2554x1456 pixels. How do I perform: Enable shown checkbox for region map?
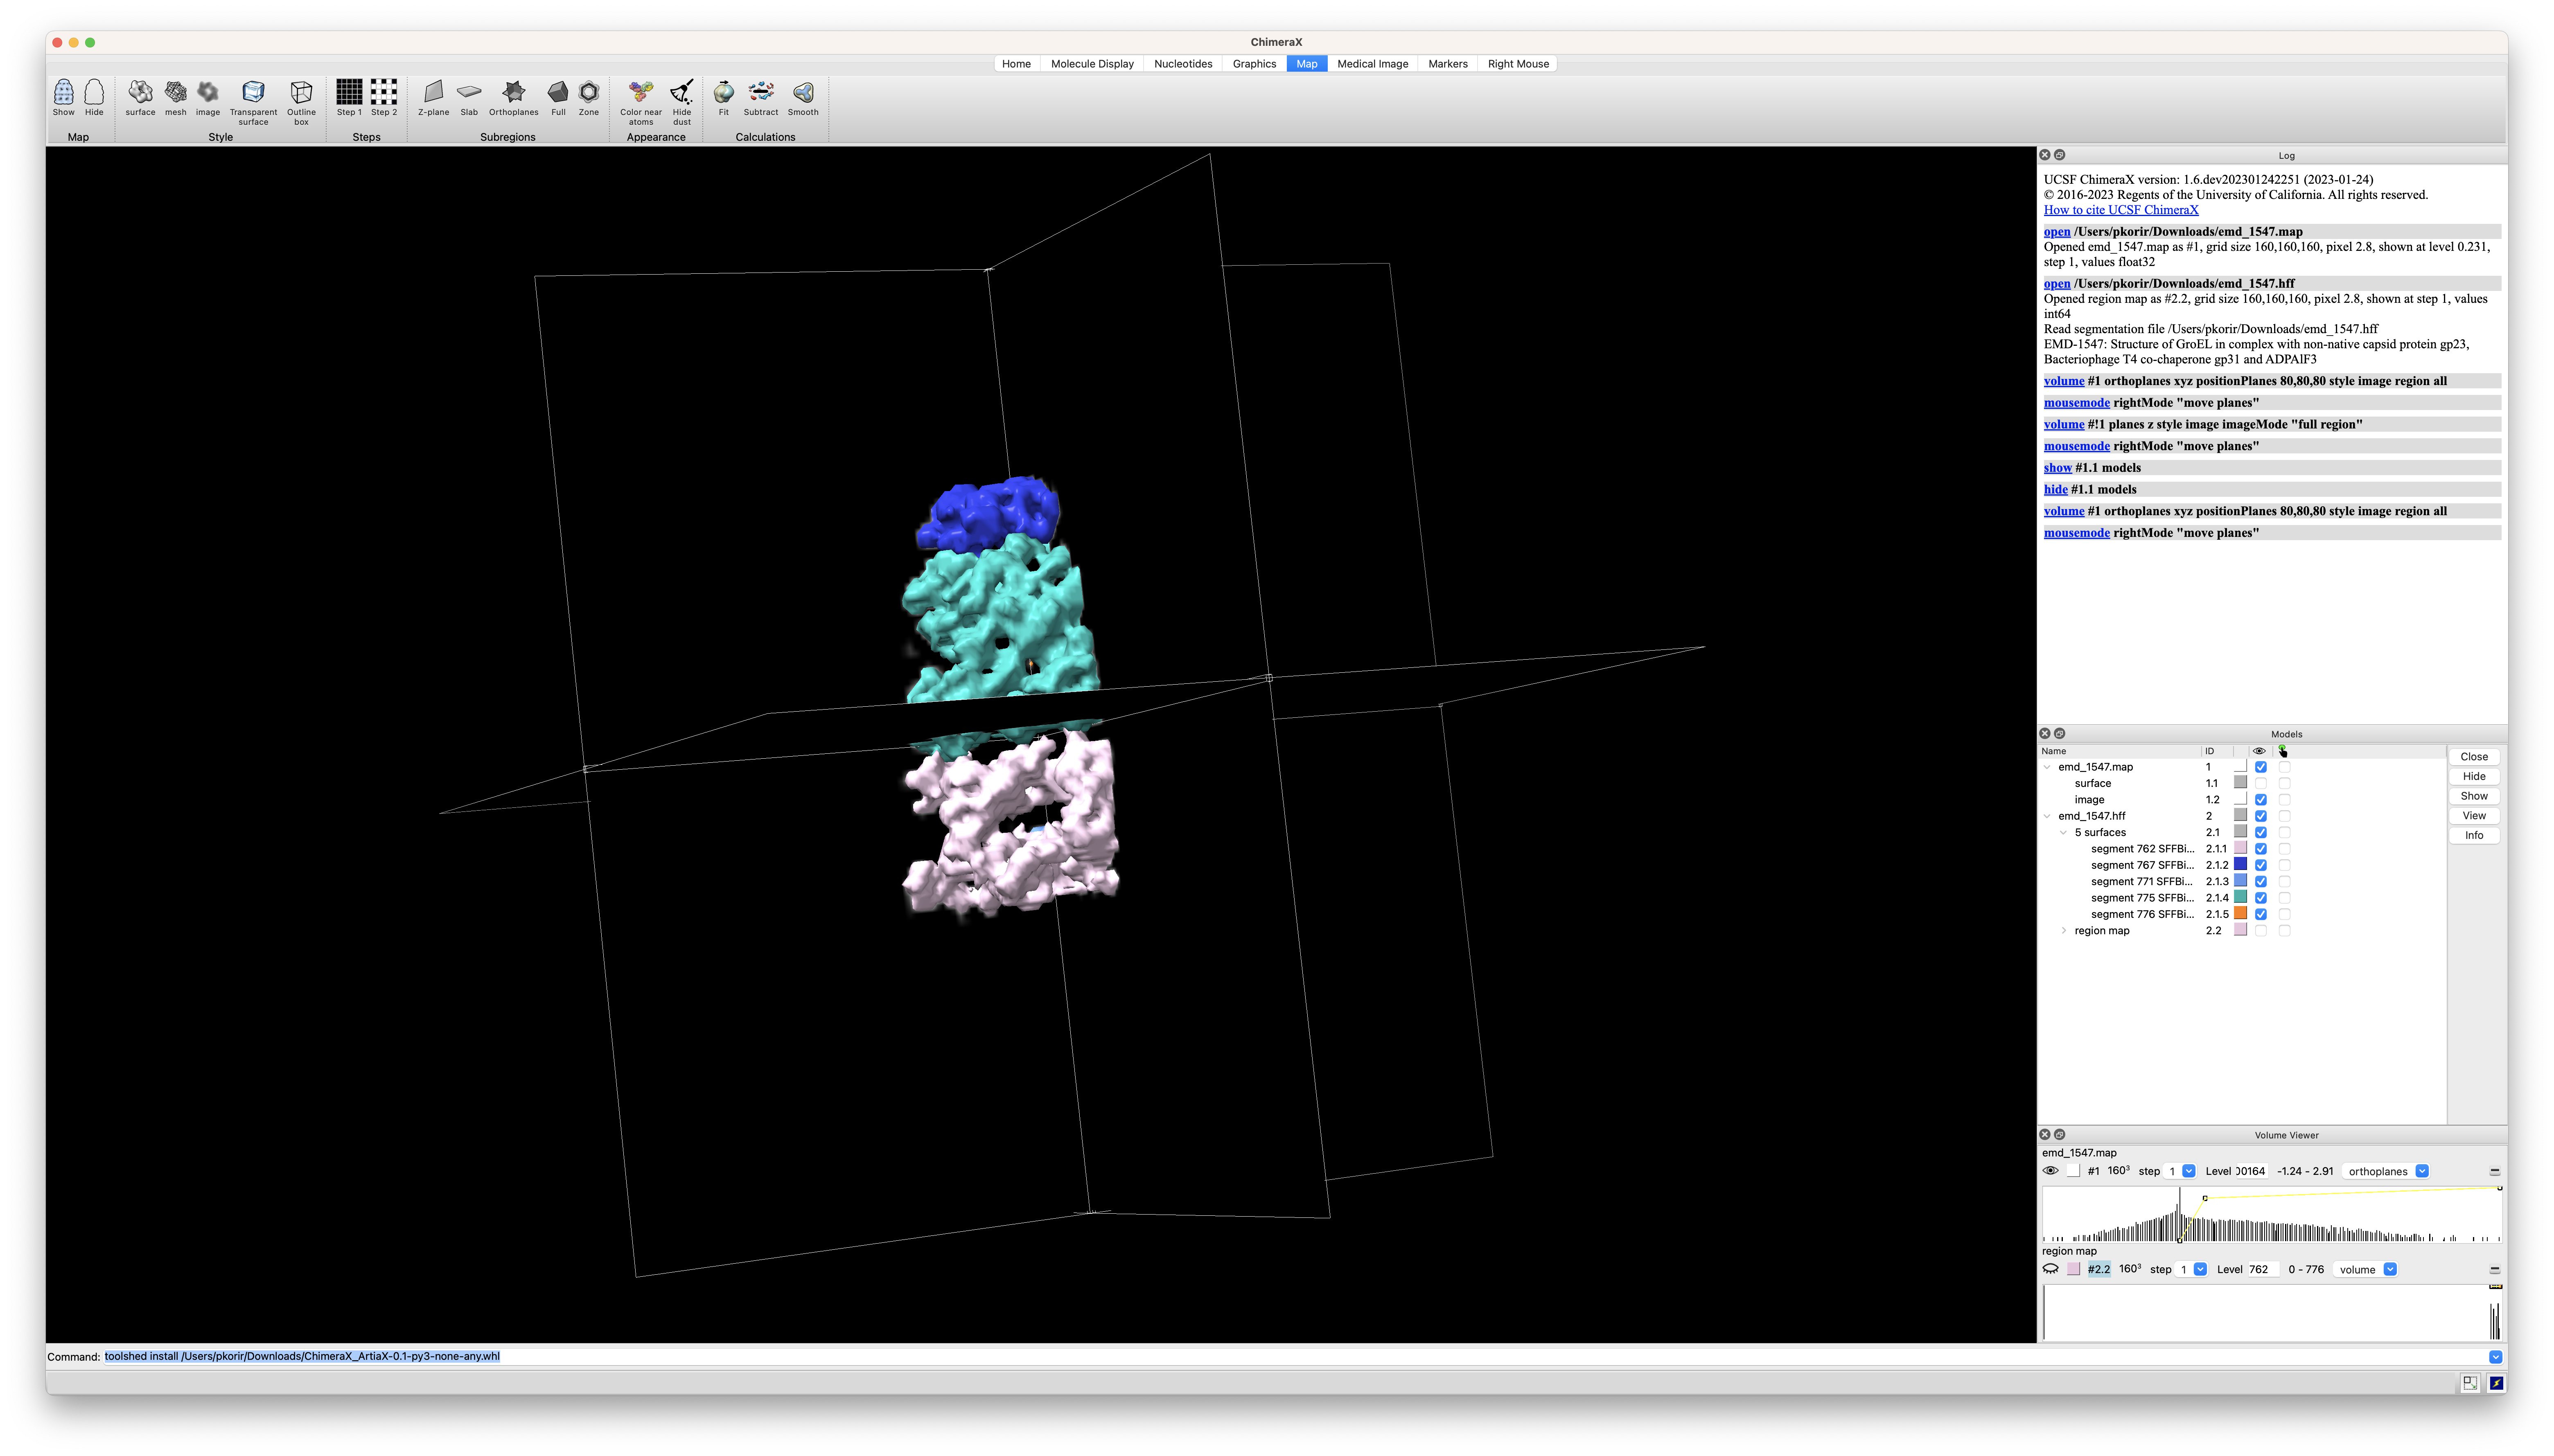click(x=2260, y=931)
